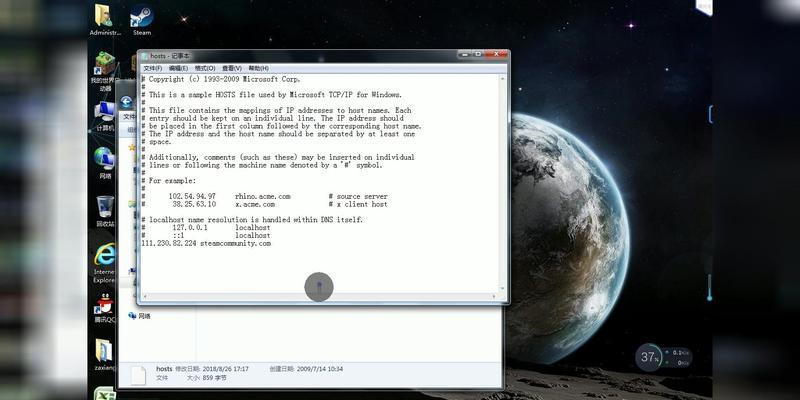Open the Steam desktop shortcut
Screen dimensions: 800x400
[x=142, y=19]
